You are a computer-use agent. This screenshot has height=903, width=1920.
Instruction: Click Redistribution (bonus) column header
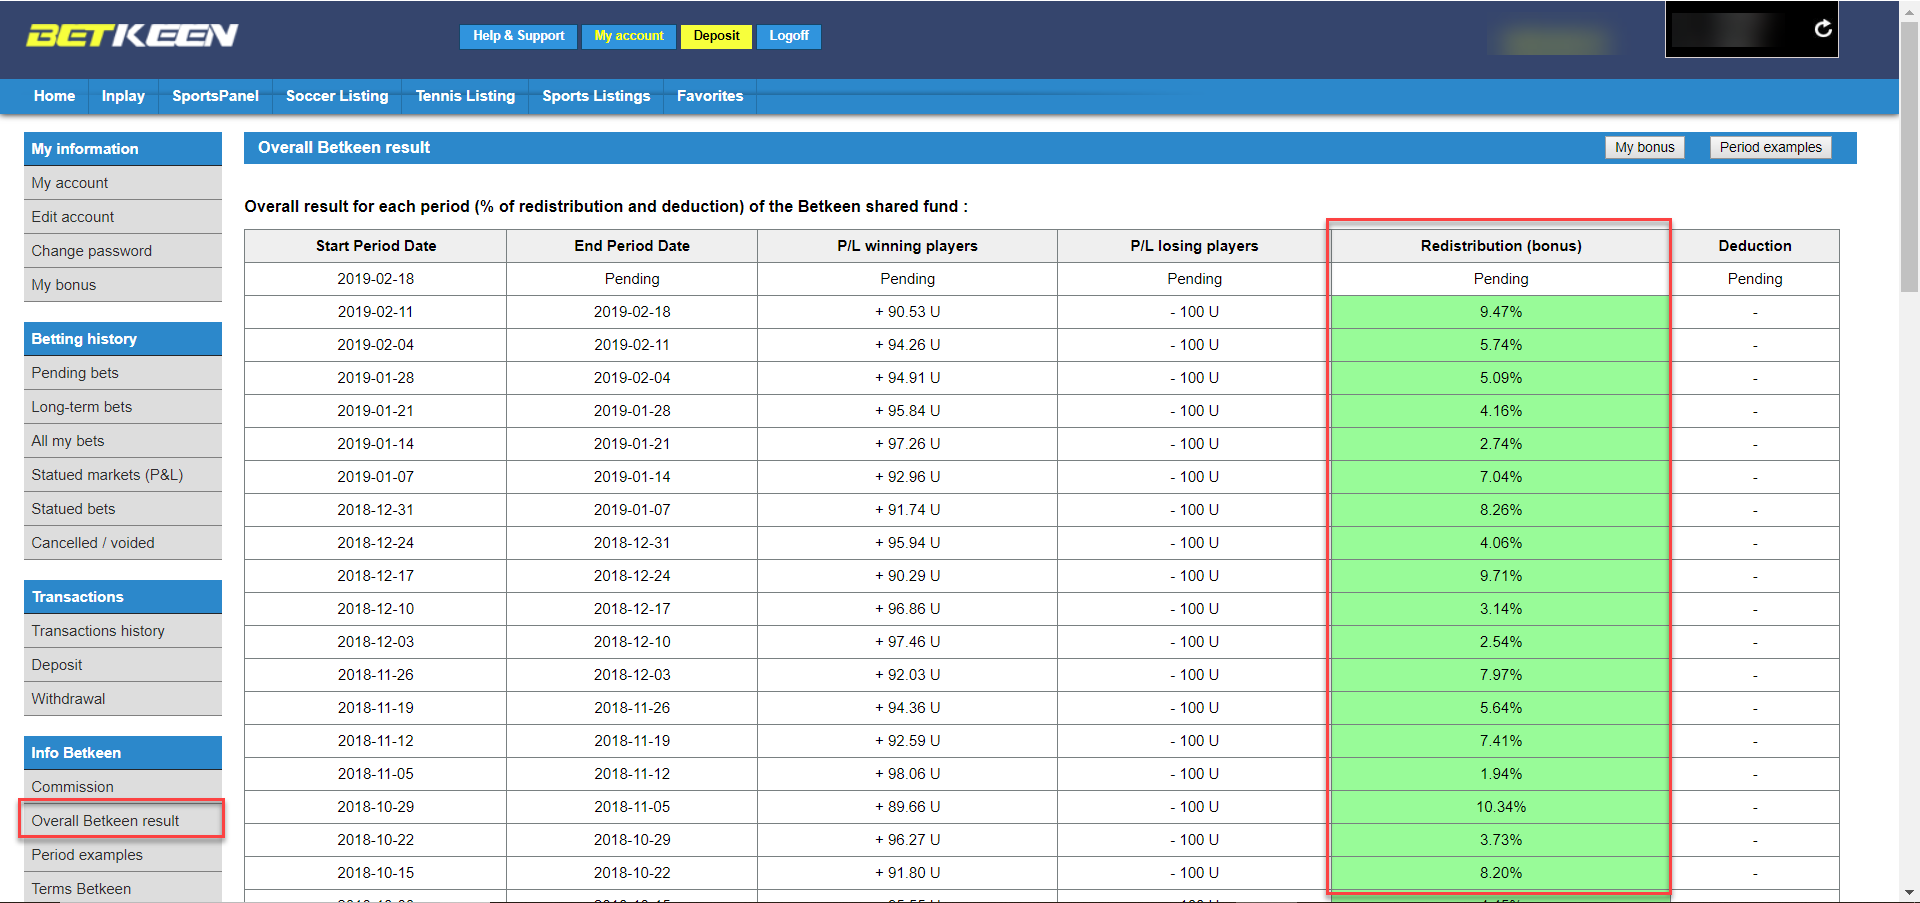point(1501,246)
